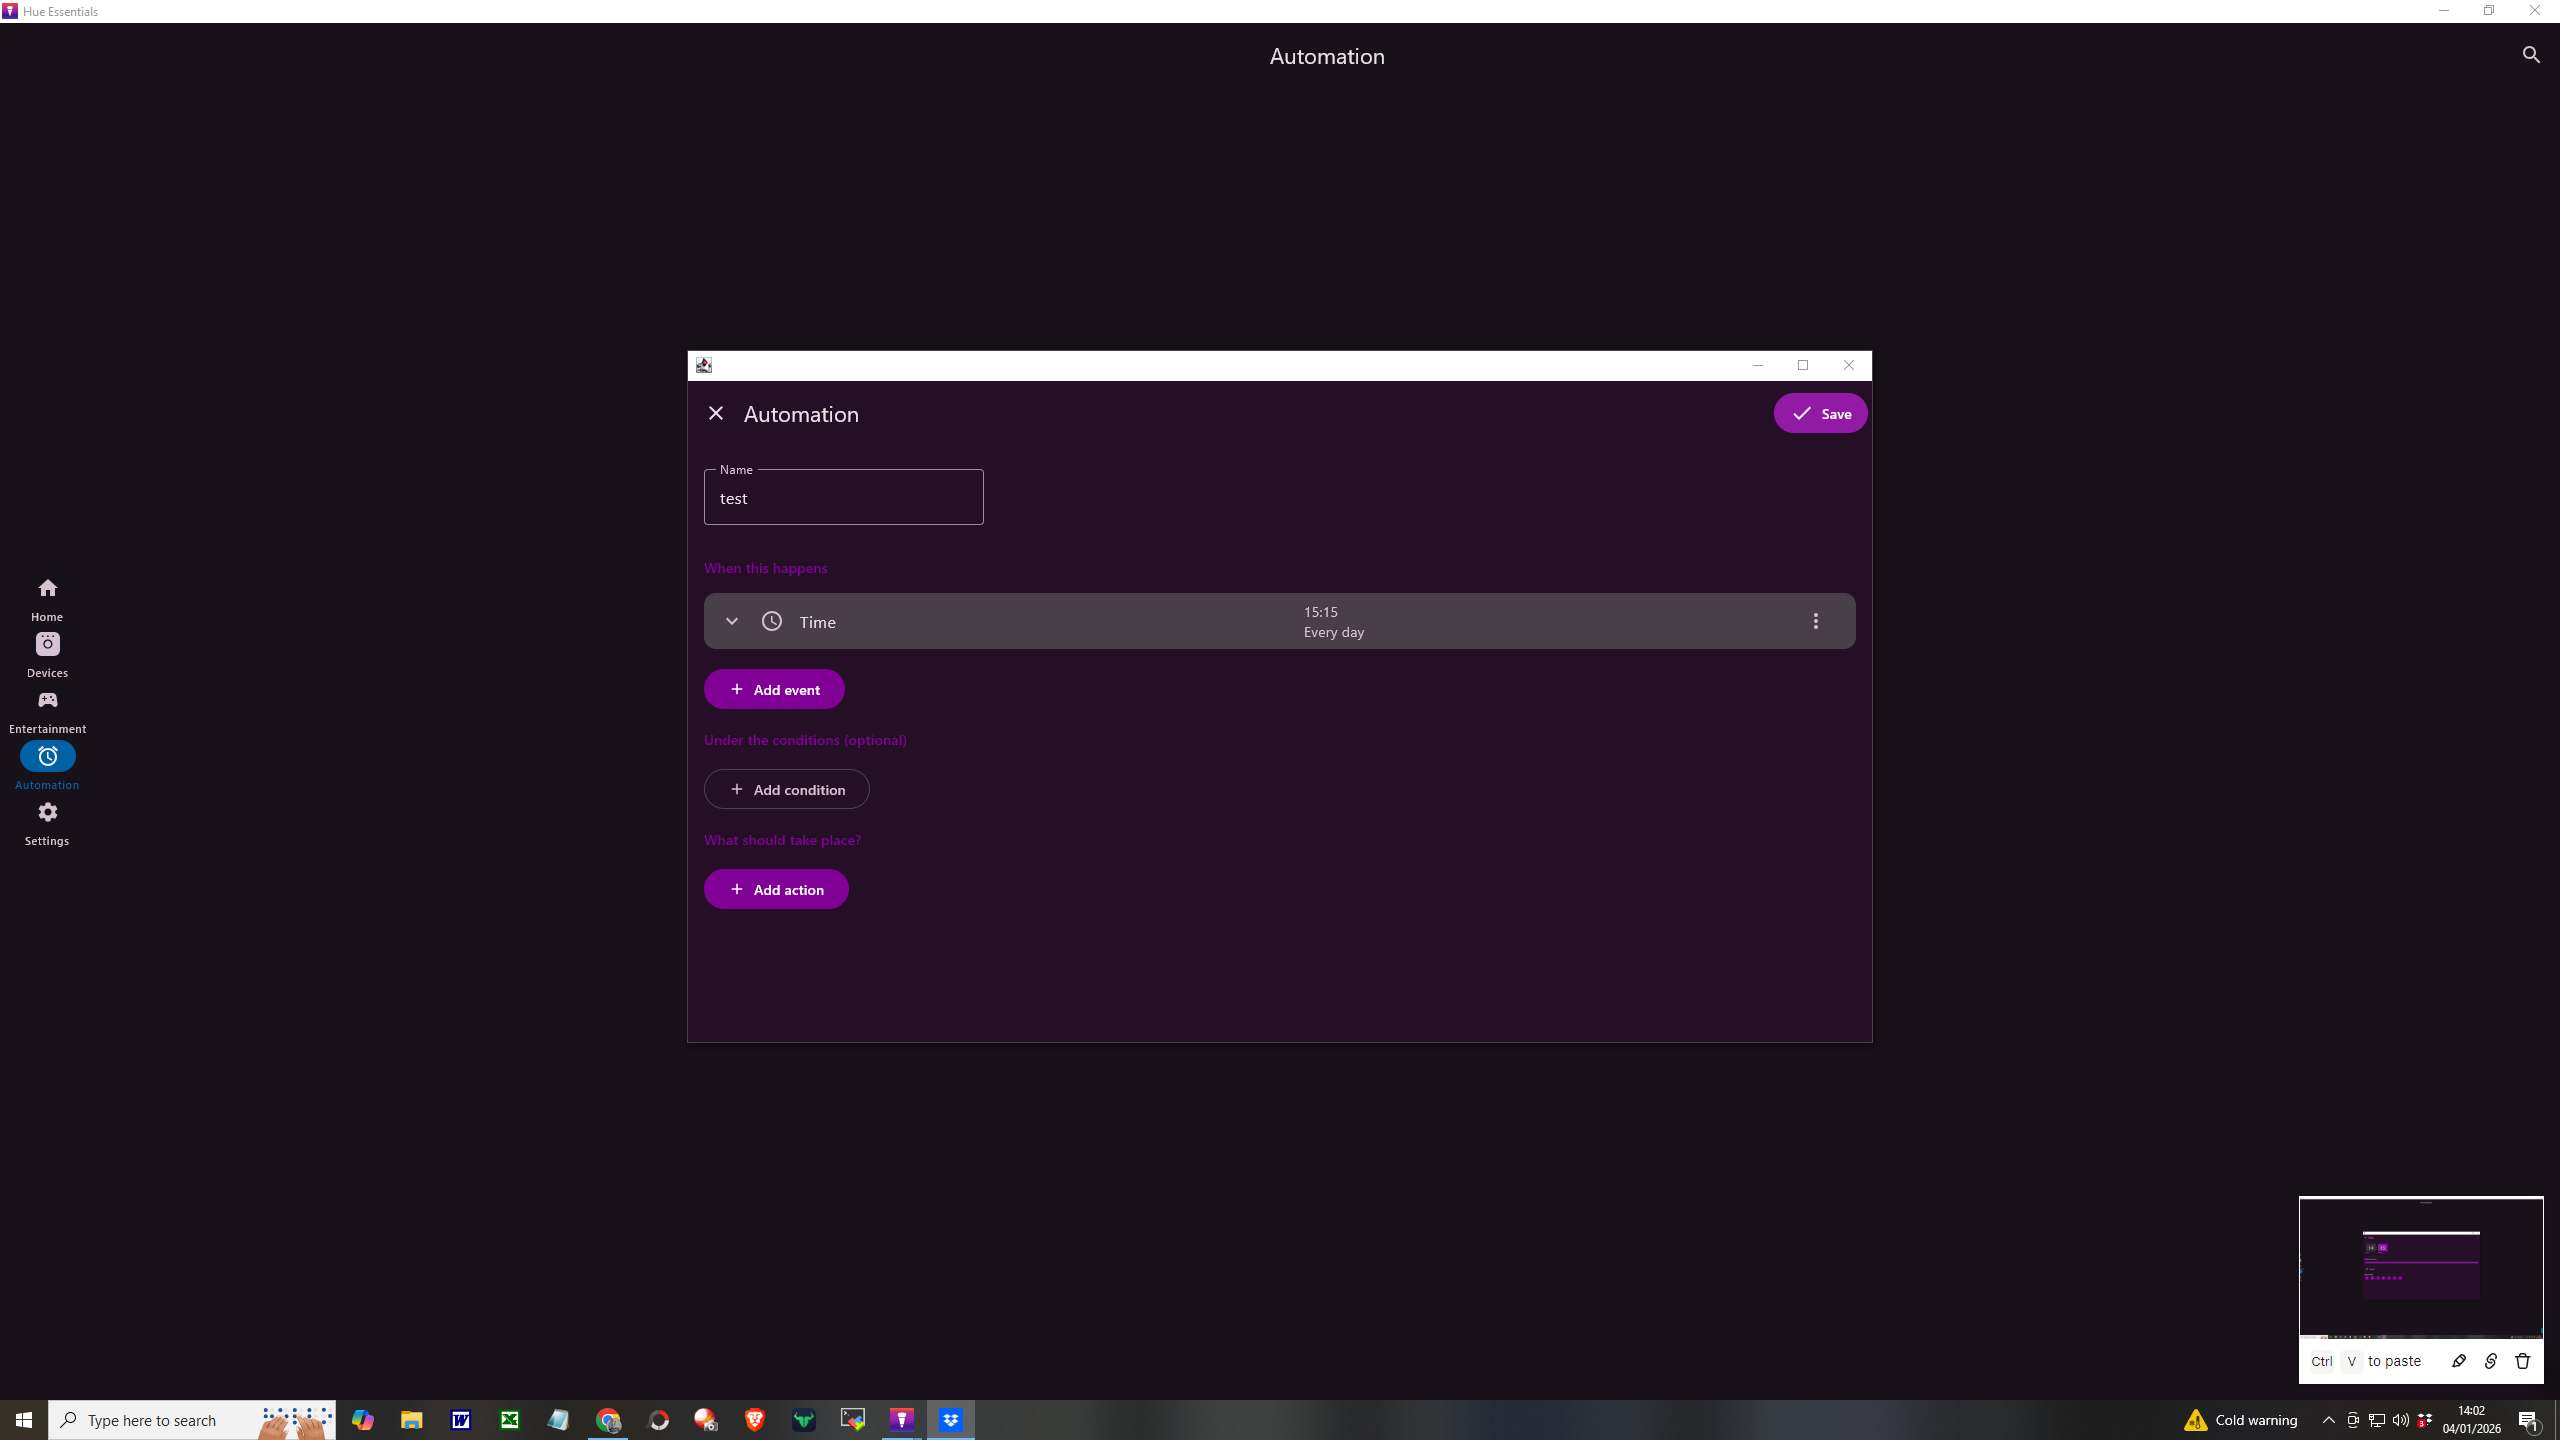Go to Entertainment section

(x=47, y=710)
